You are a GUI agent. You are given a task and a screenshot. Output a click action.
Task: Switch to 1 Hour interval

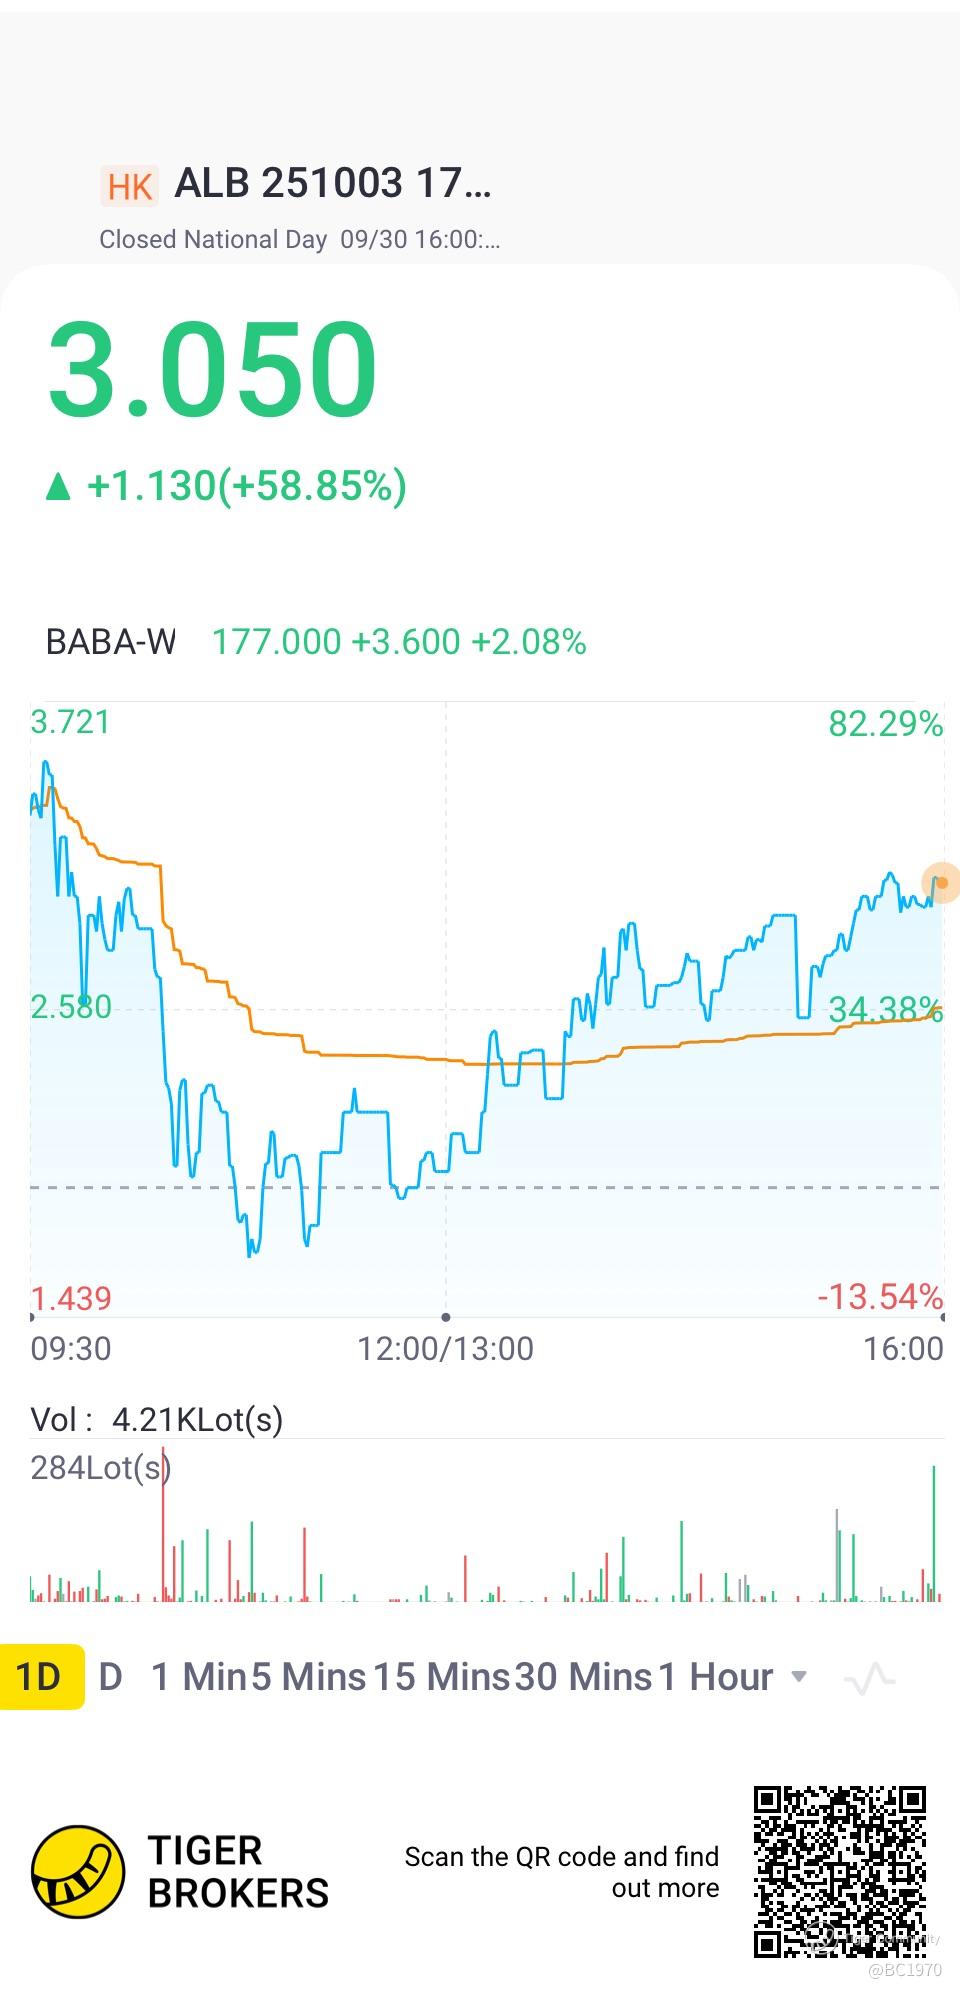click(715, 1677)
